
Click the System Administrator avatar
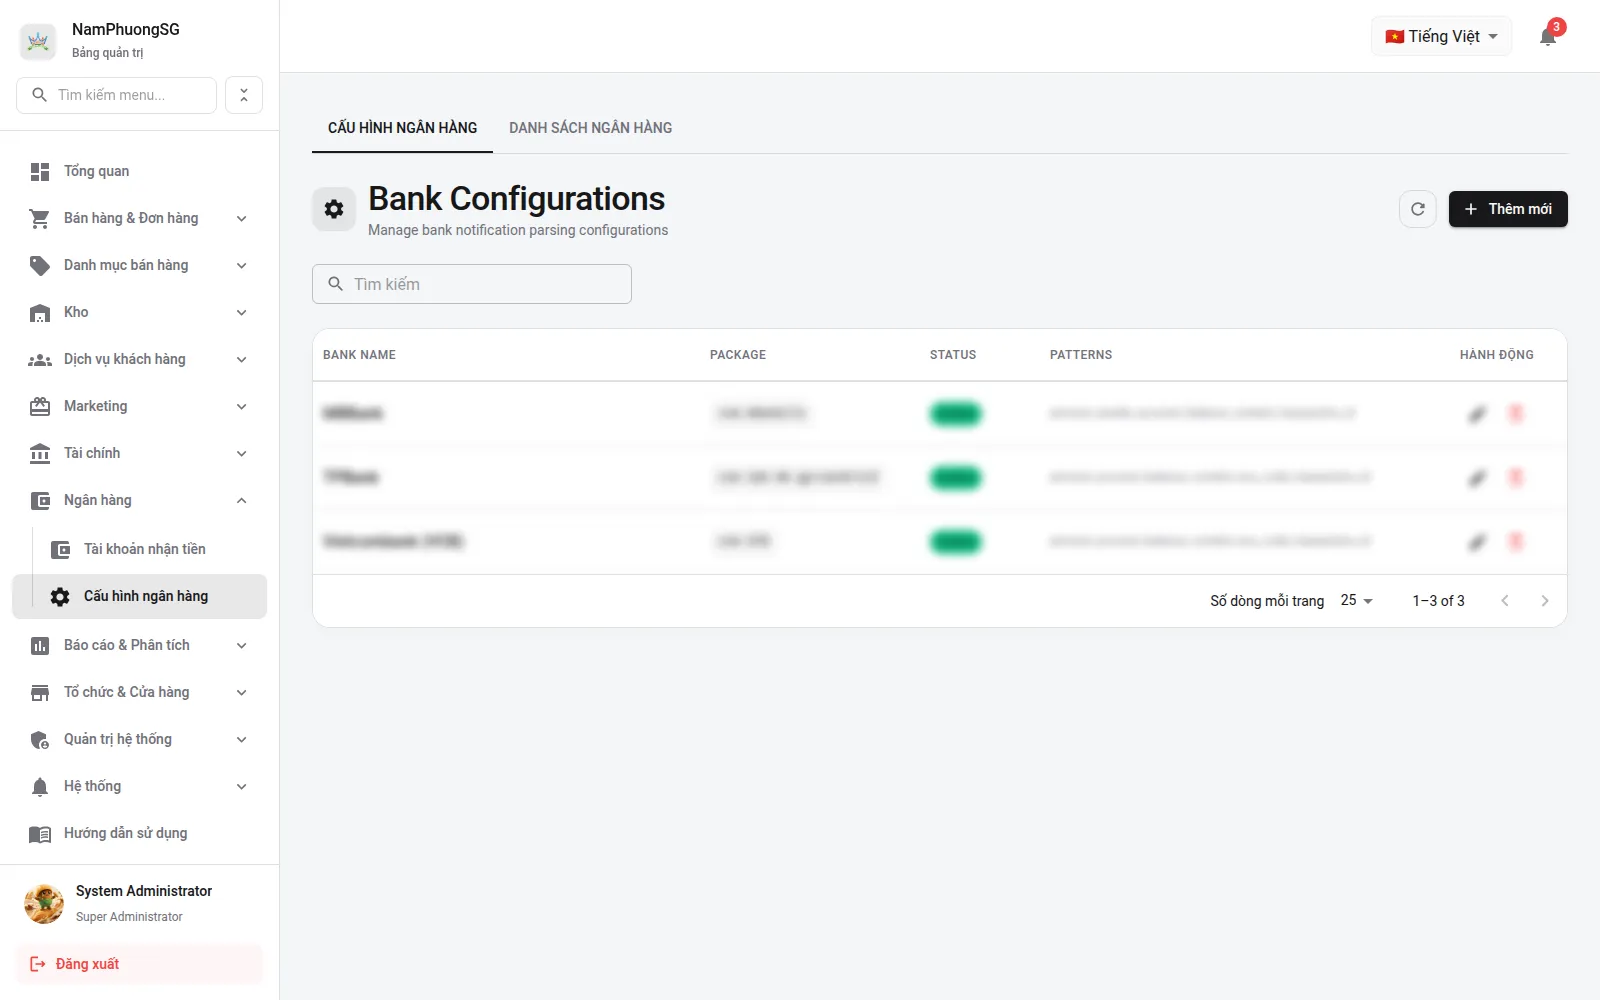pos(44,903)
